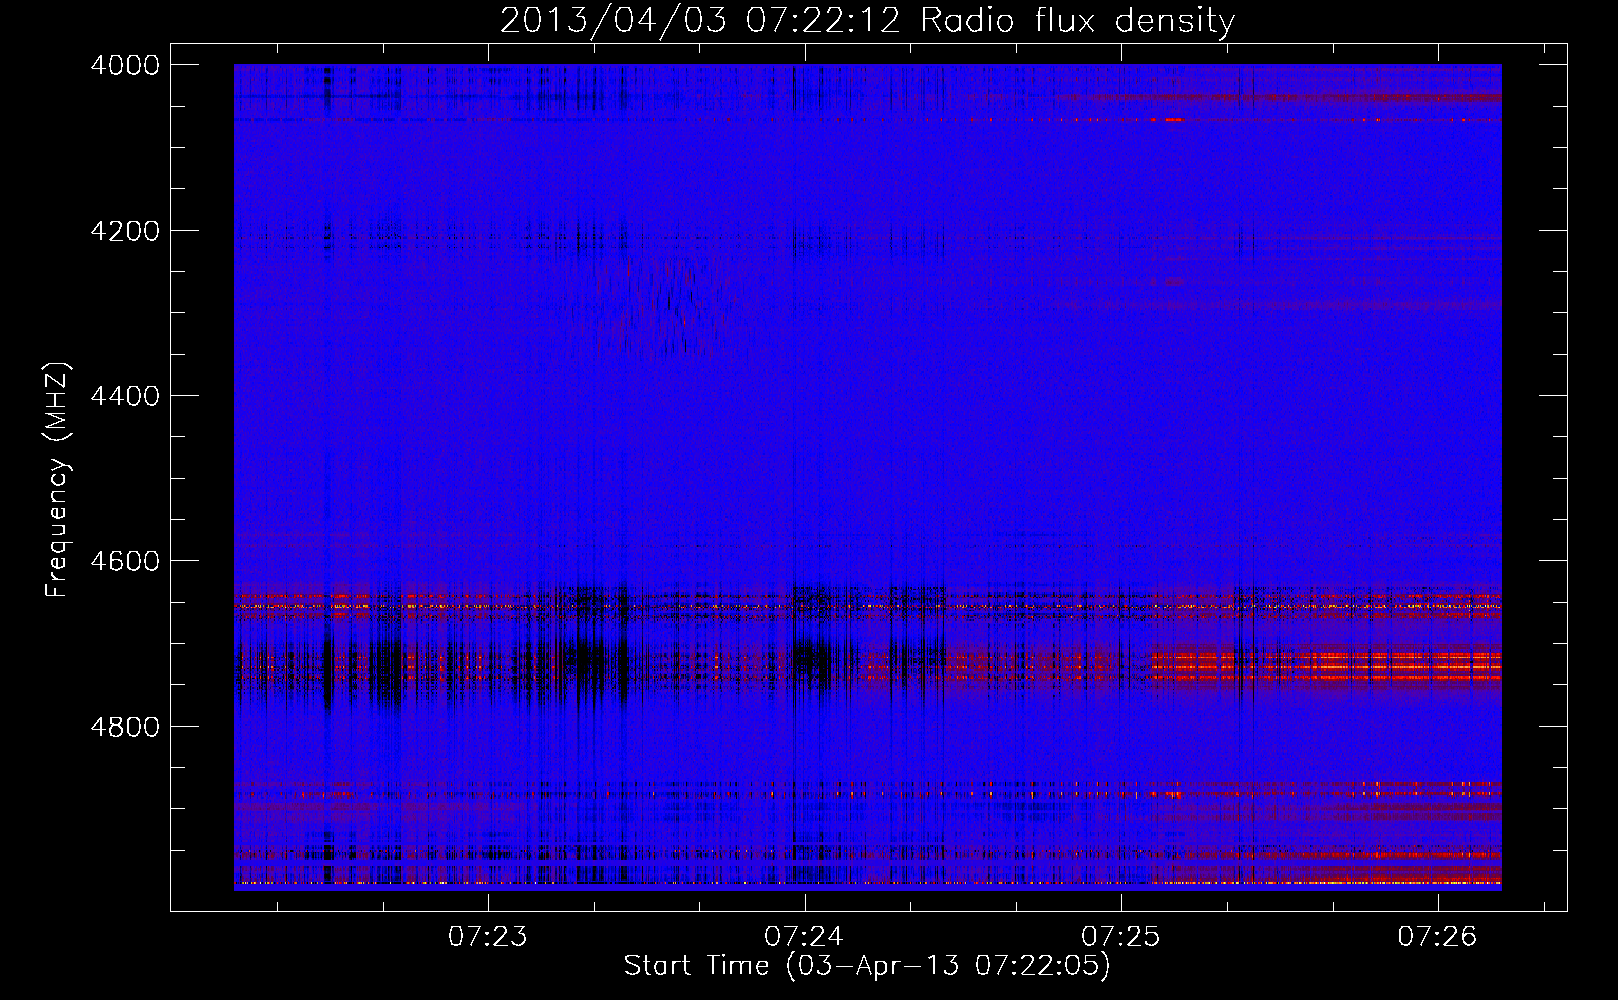1618x1000 pixels.
Task: Click the 'Start Time (03-Apr-13 07:22:05)' axis label
Action: pos(867,966)
